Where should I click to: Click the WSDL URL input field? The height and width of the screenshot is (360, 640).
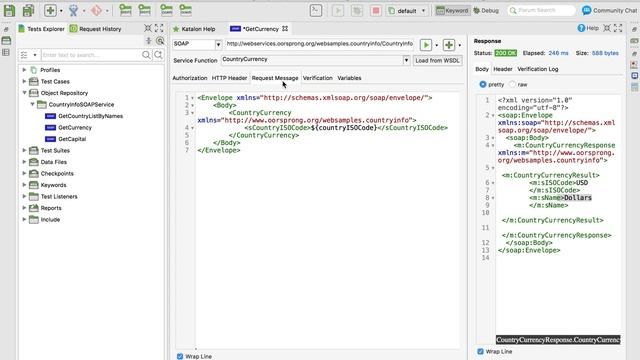click(x=320, y=44)
